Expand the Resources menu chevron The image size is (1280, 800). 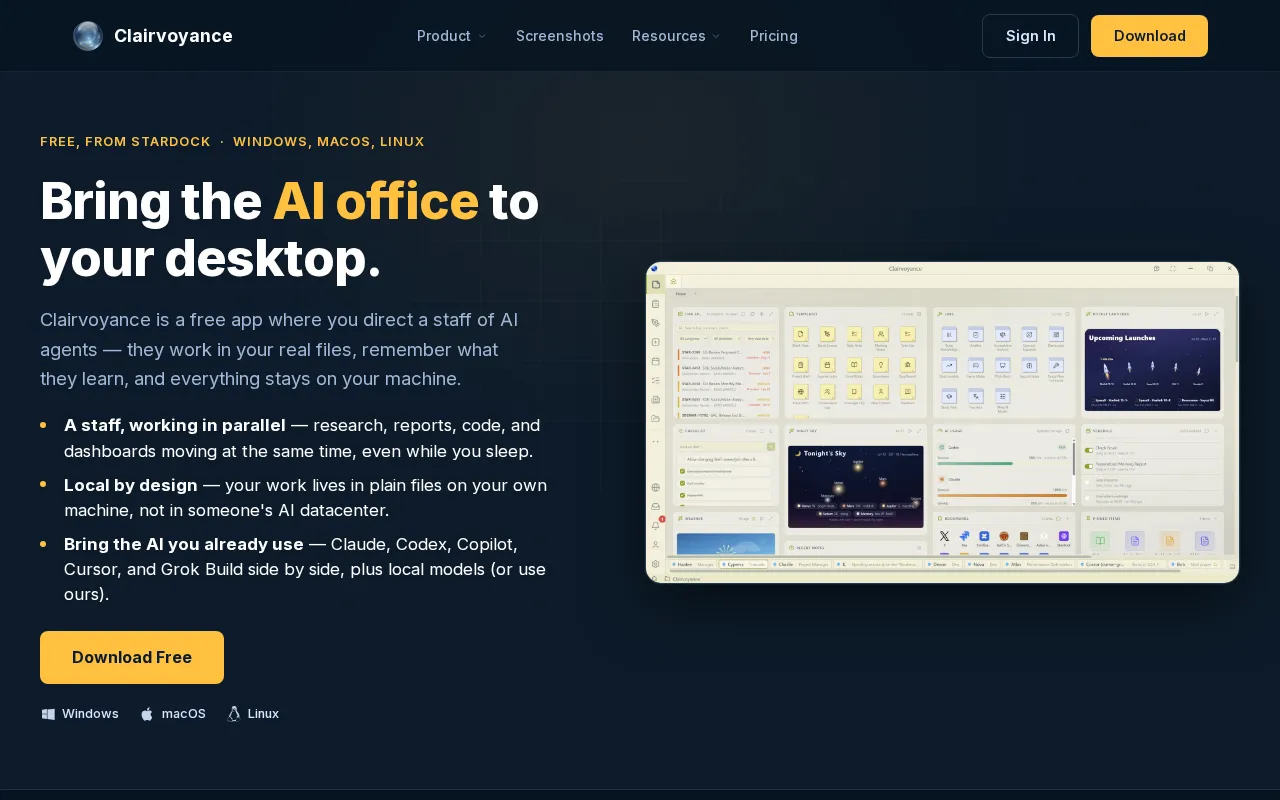click(716, 36)
